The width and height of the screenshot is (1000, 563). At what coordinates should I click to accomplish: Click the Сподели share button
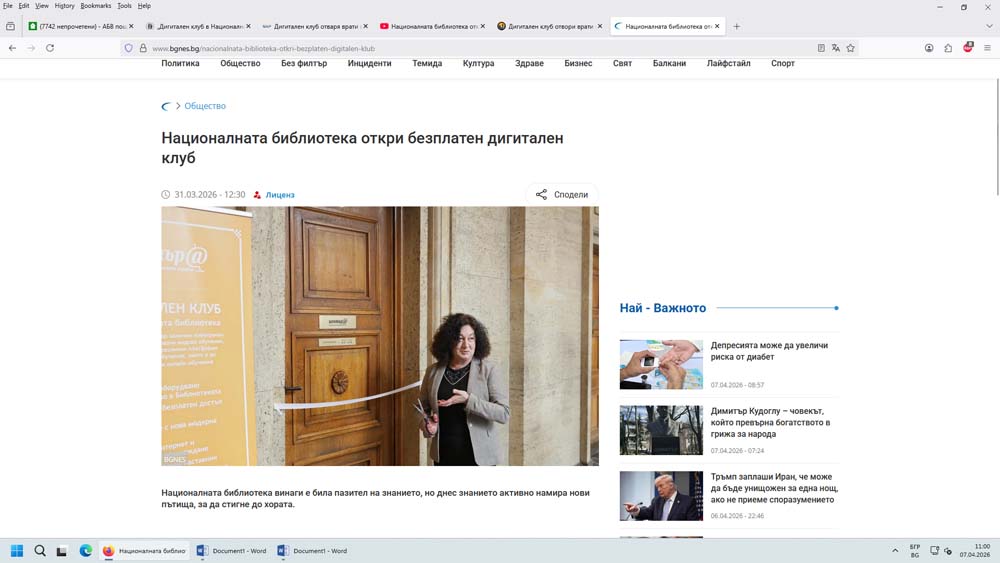[x=562, y=194]
